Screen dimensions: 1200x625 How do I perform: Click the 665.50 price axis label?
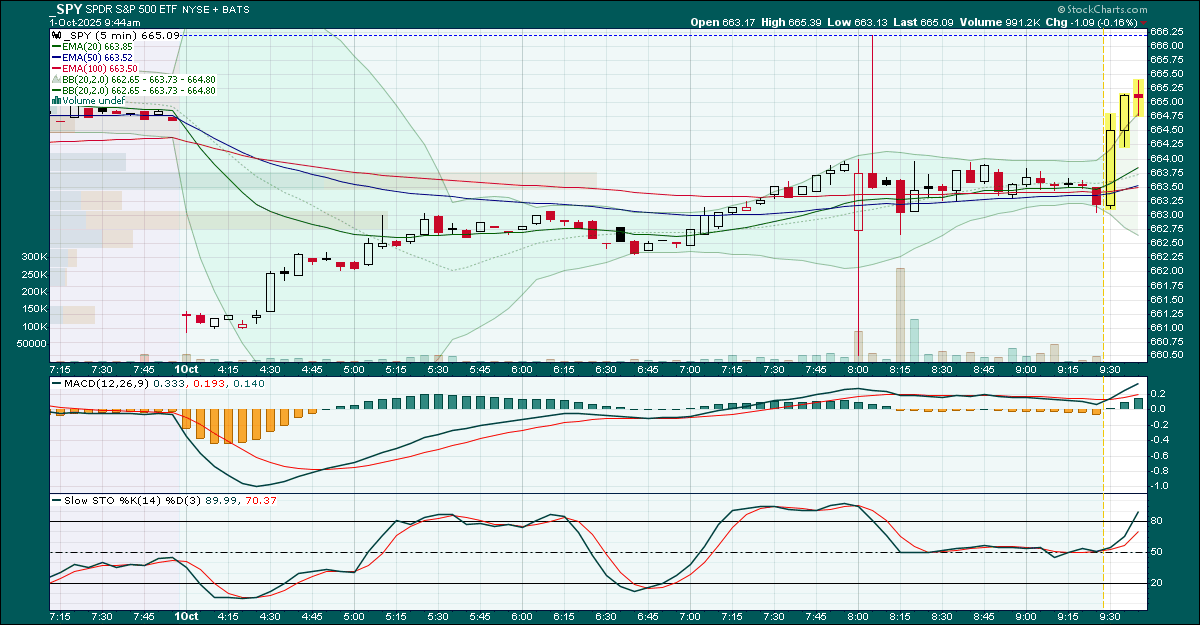[1166, 74]
